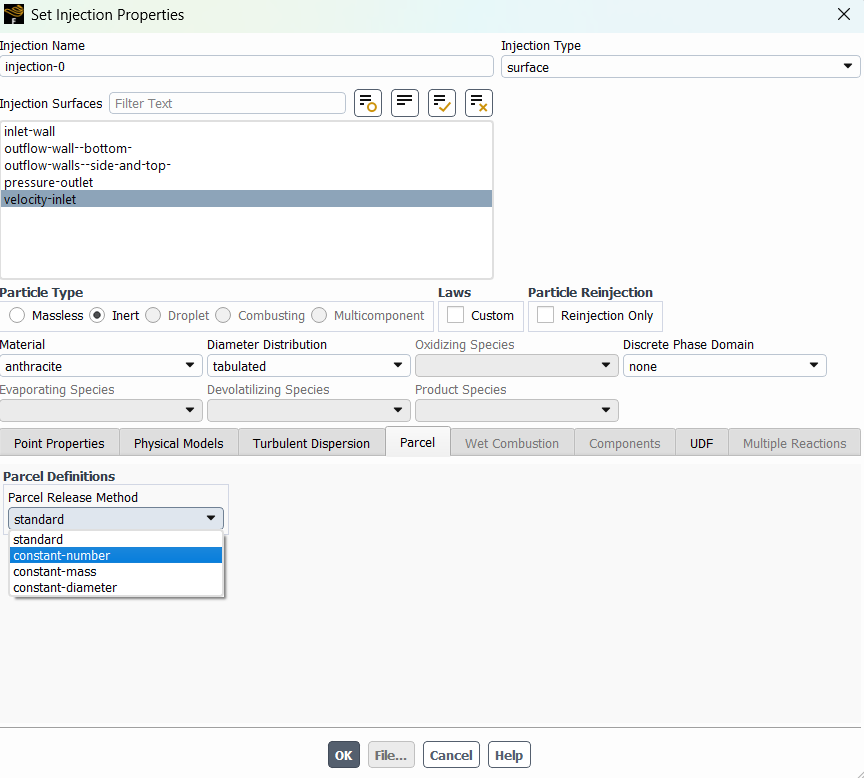The height and width of the screenshot is (778, 864).
Task: Expand the Material anthracite dropdown
Action: point(101,366)
